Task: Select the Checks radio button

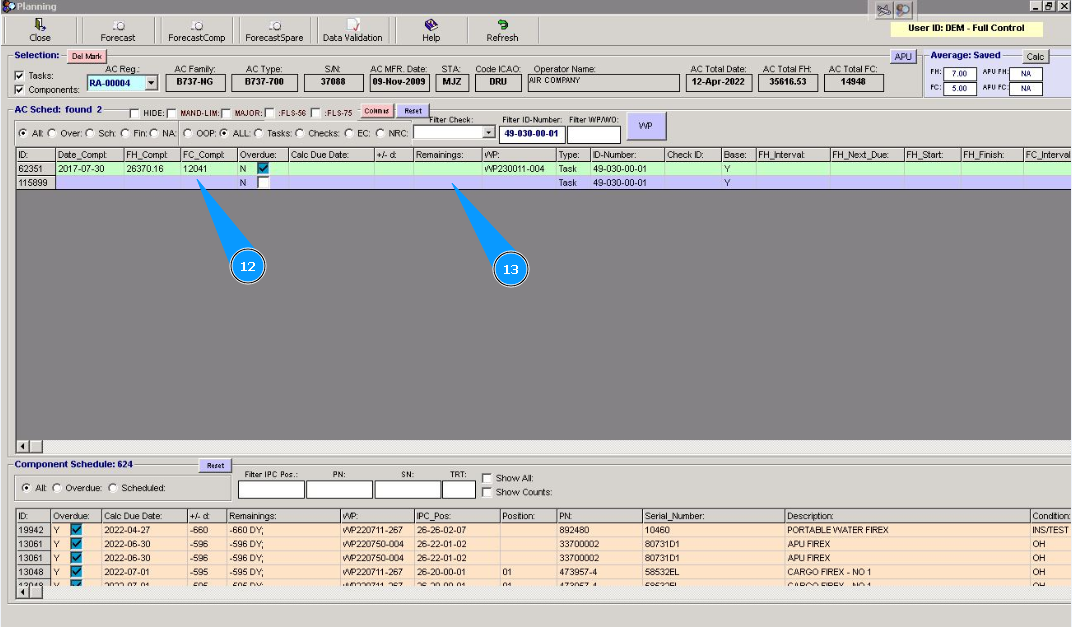Action: coord(300,133)
